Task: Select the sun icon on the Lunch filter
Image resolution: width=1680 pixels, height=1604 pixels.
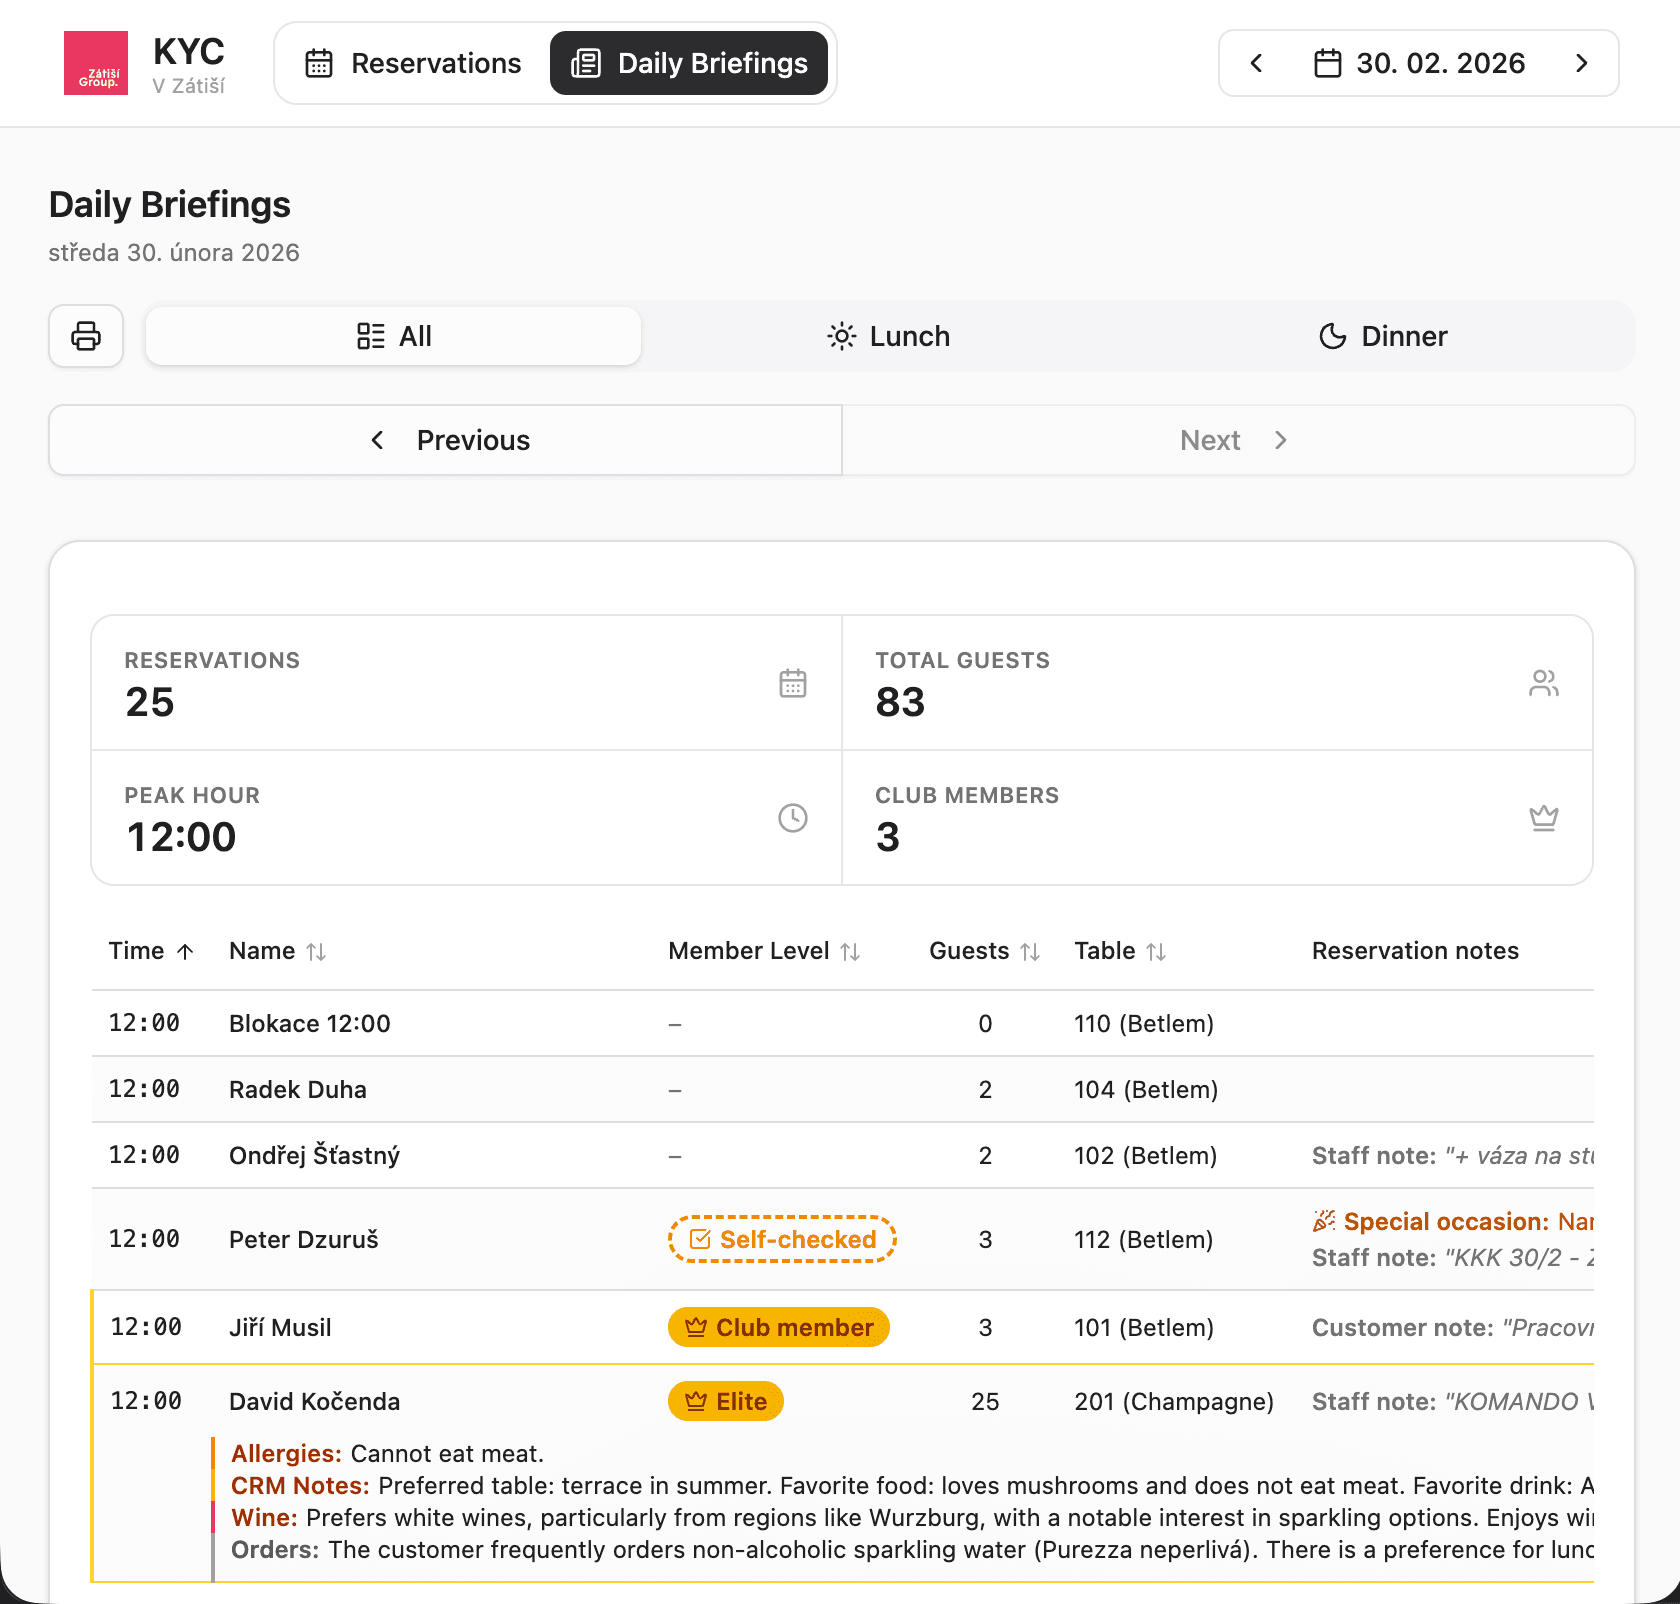Action: click(x=841, y=336)
